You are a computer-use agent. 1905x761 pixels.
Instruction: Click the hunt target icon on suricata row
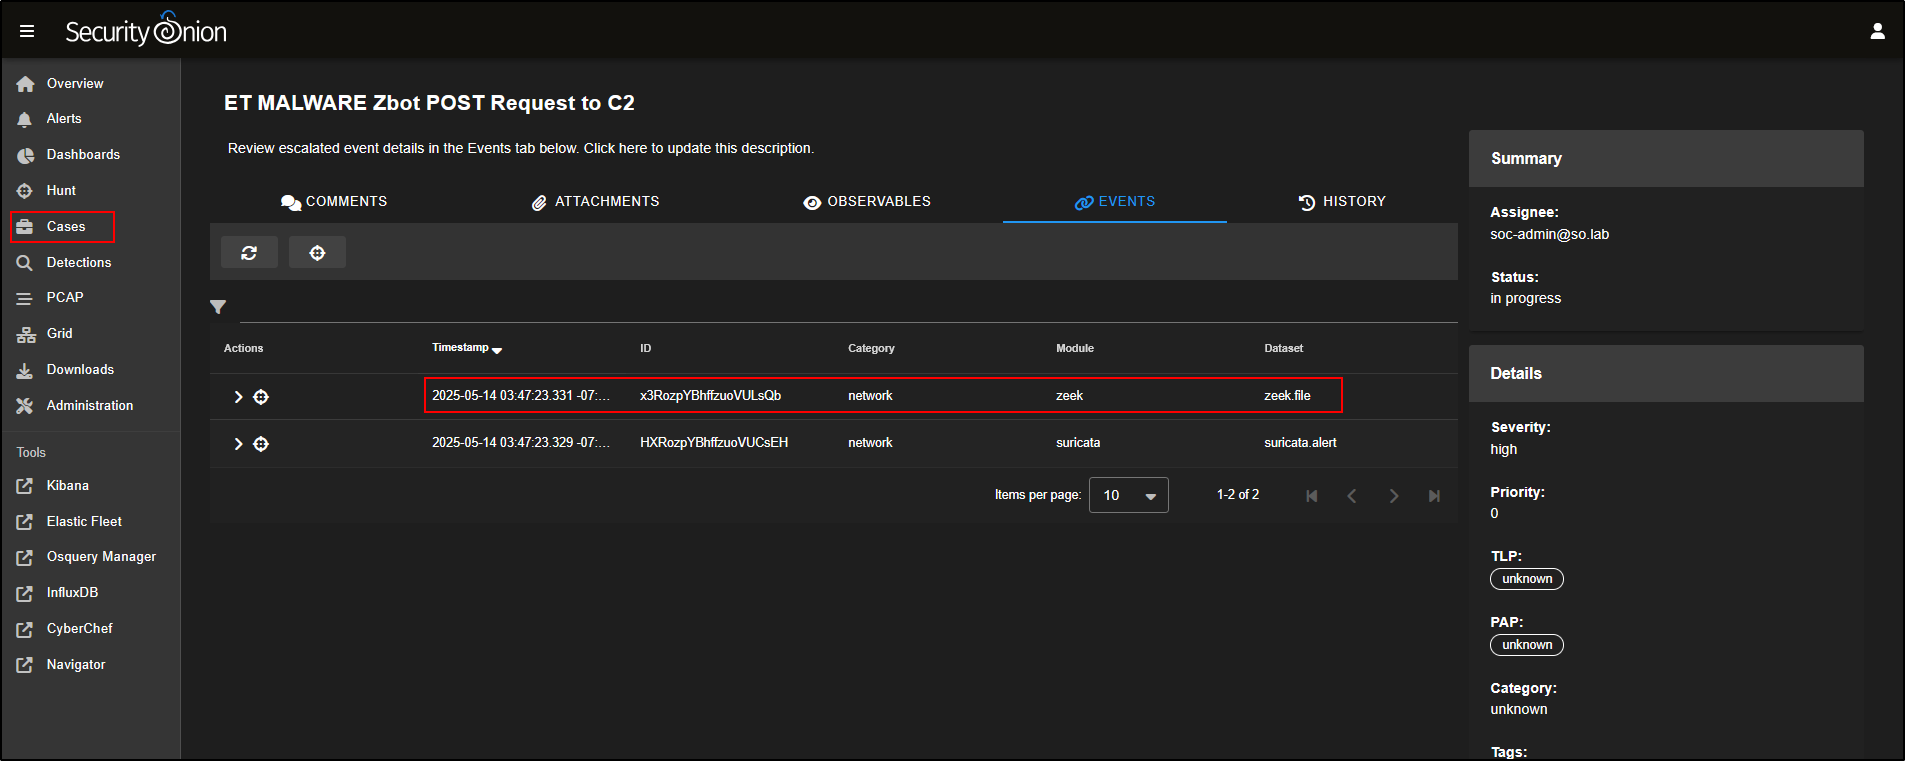261,444
